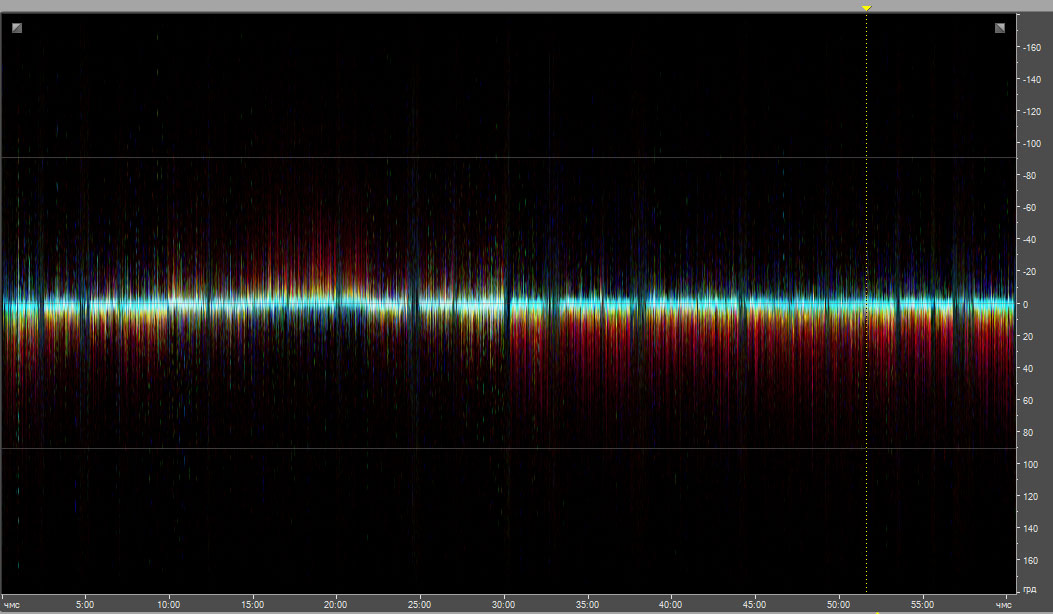Click the upper horizontal -90 degree guideline
Image resolution: width=1053 pixels, height=614 pixels.
coord(500,158)
